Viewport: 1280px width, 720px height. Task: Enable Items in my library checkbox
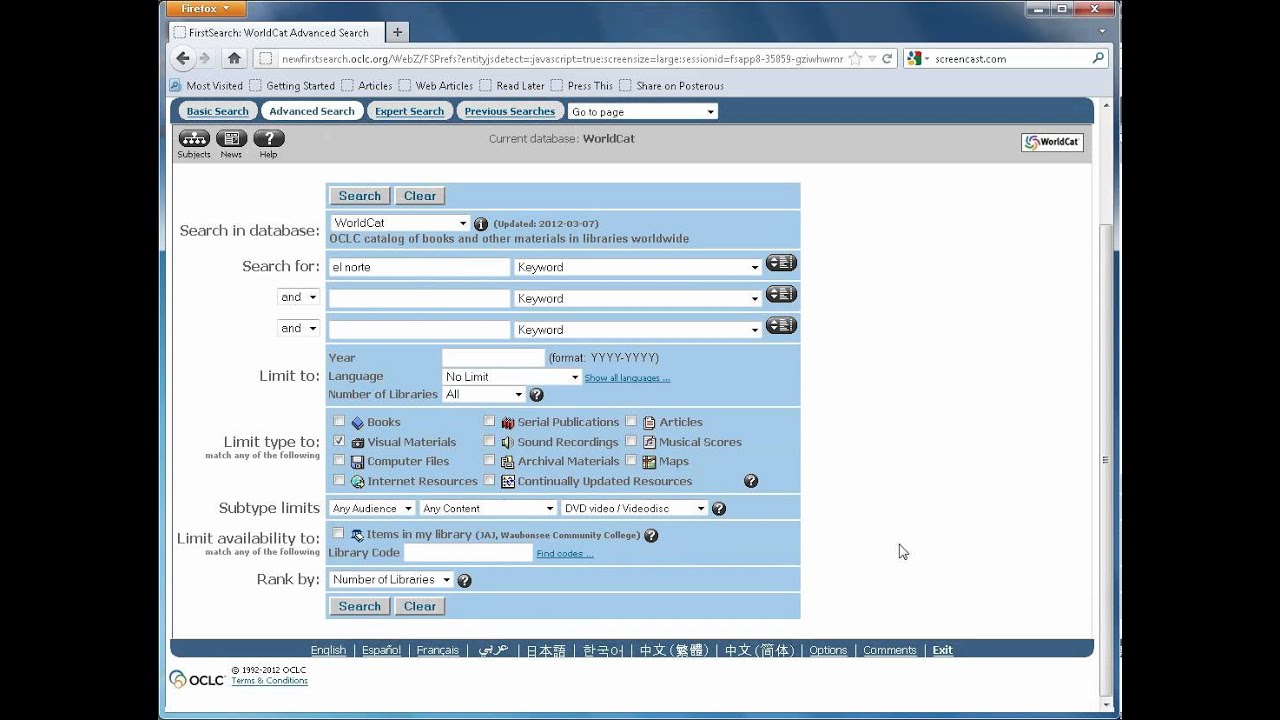pyautogui.click(x=338, y=533)
